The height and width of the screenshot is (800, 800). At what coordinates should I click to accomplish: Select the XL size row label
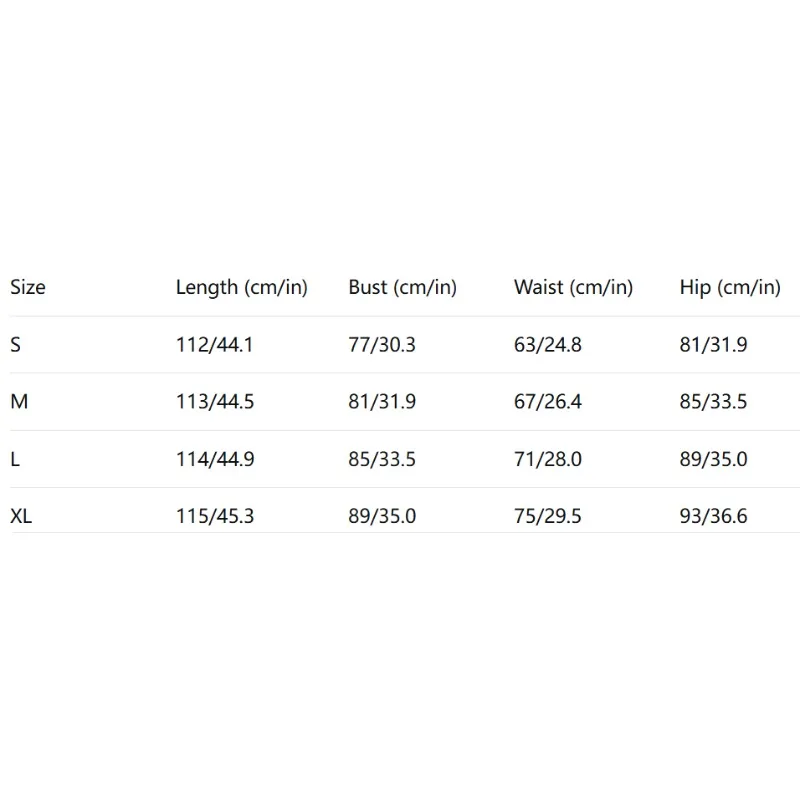click(x=21, y=517)
